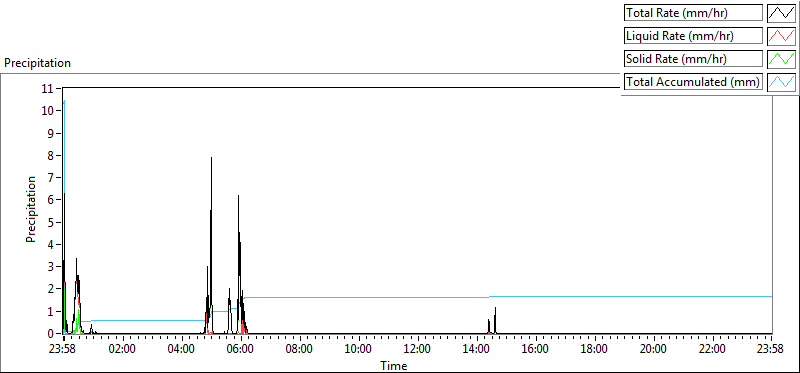Click the 23:58 start time axis label
The height and width of the screenshot is (373, 800).
(64, 349)
